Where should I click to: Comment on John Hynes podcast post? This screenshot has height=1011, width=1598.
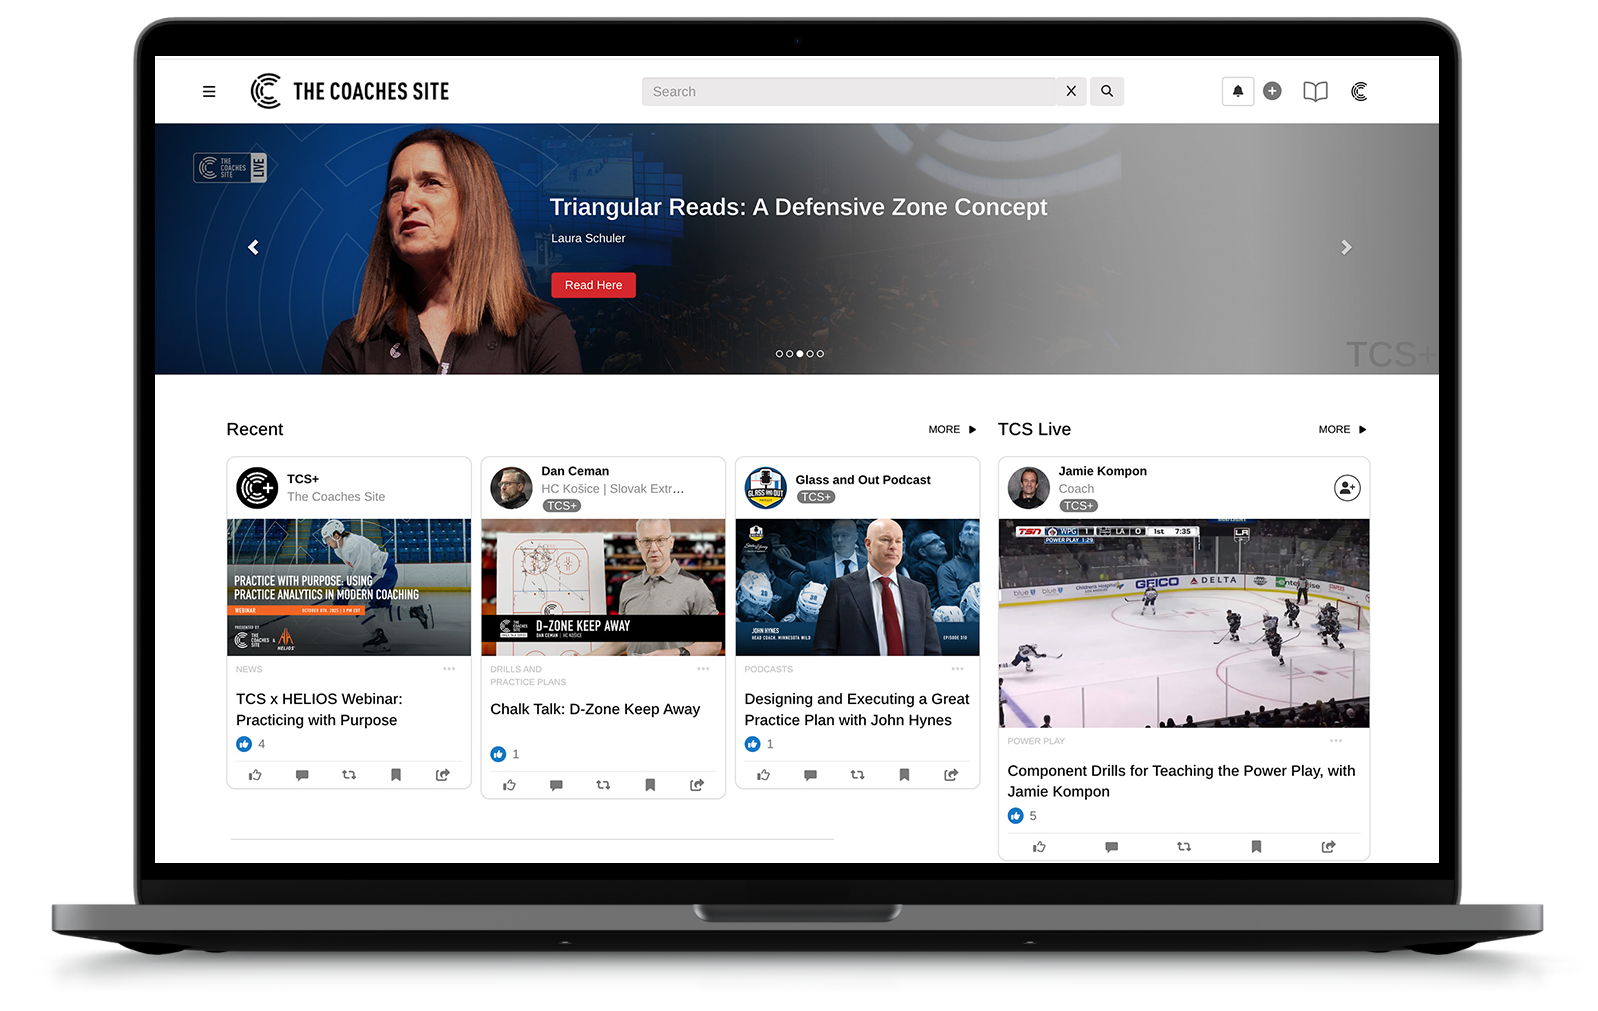click(x=810, y=775)
